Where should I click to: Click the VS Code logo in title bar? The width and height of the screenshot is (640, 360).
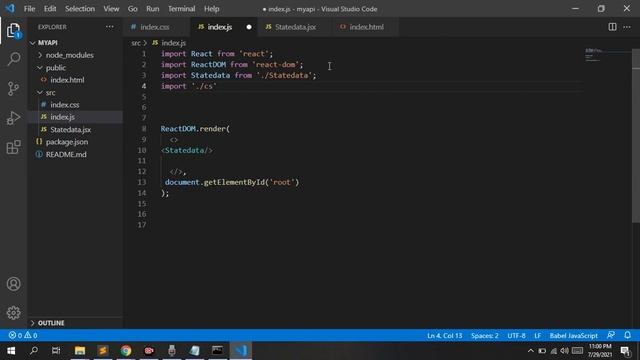[x=10, y=9]
